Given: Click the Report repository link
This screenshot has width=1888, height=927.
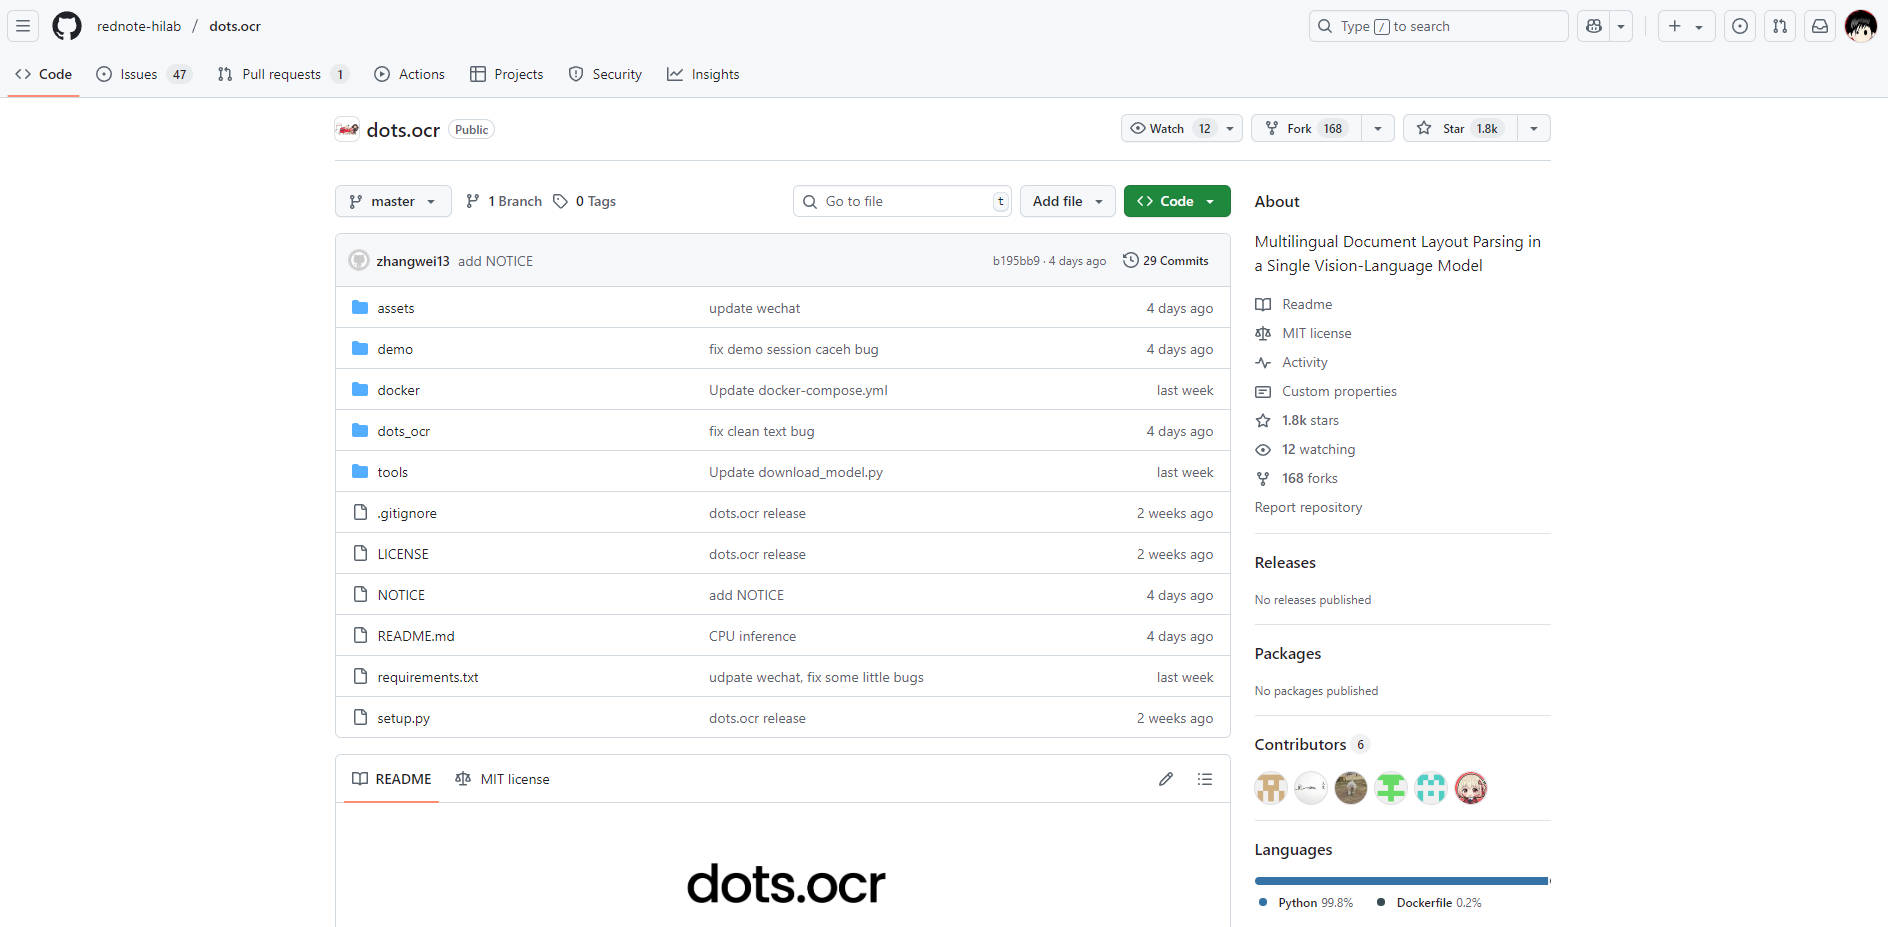Looking at the screenshot, I should [x=1308, y=507].
